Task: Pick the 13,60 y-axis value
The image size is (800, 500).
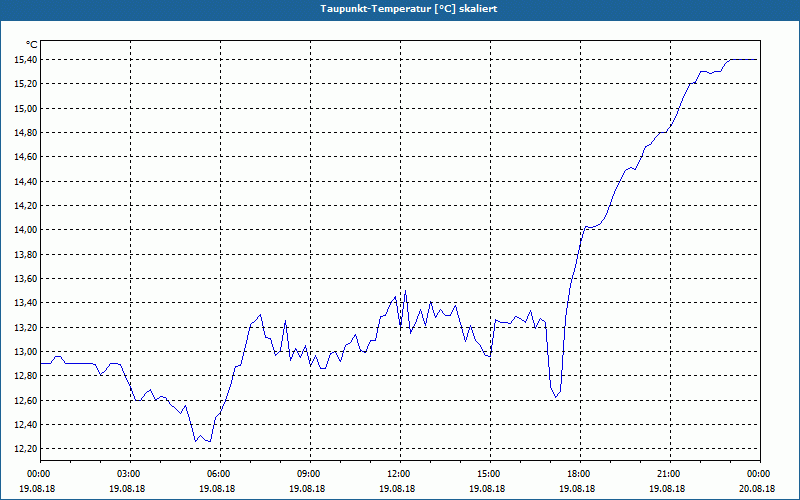Action: (x=26, y=279)
